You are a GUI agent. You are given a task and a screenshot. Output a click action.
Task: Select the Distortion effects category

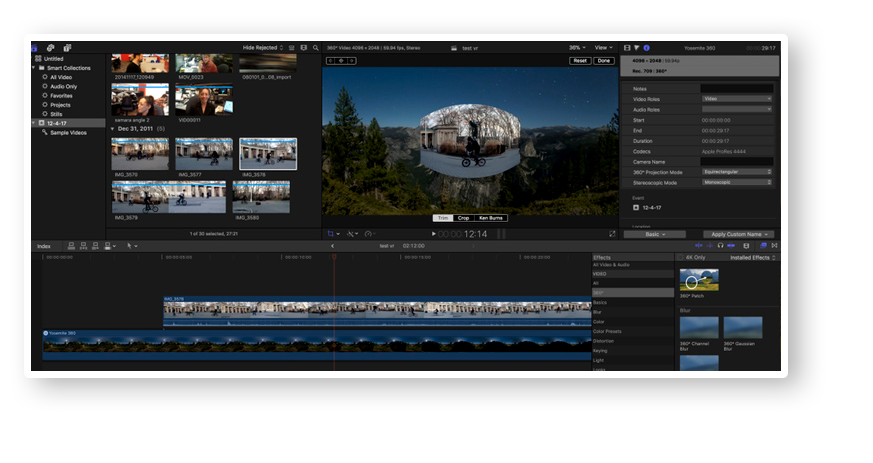pos(605,341)
